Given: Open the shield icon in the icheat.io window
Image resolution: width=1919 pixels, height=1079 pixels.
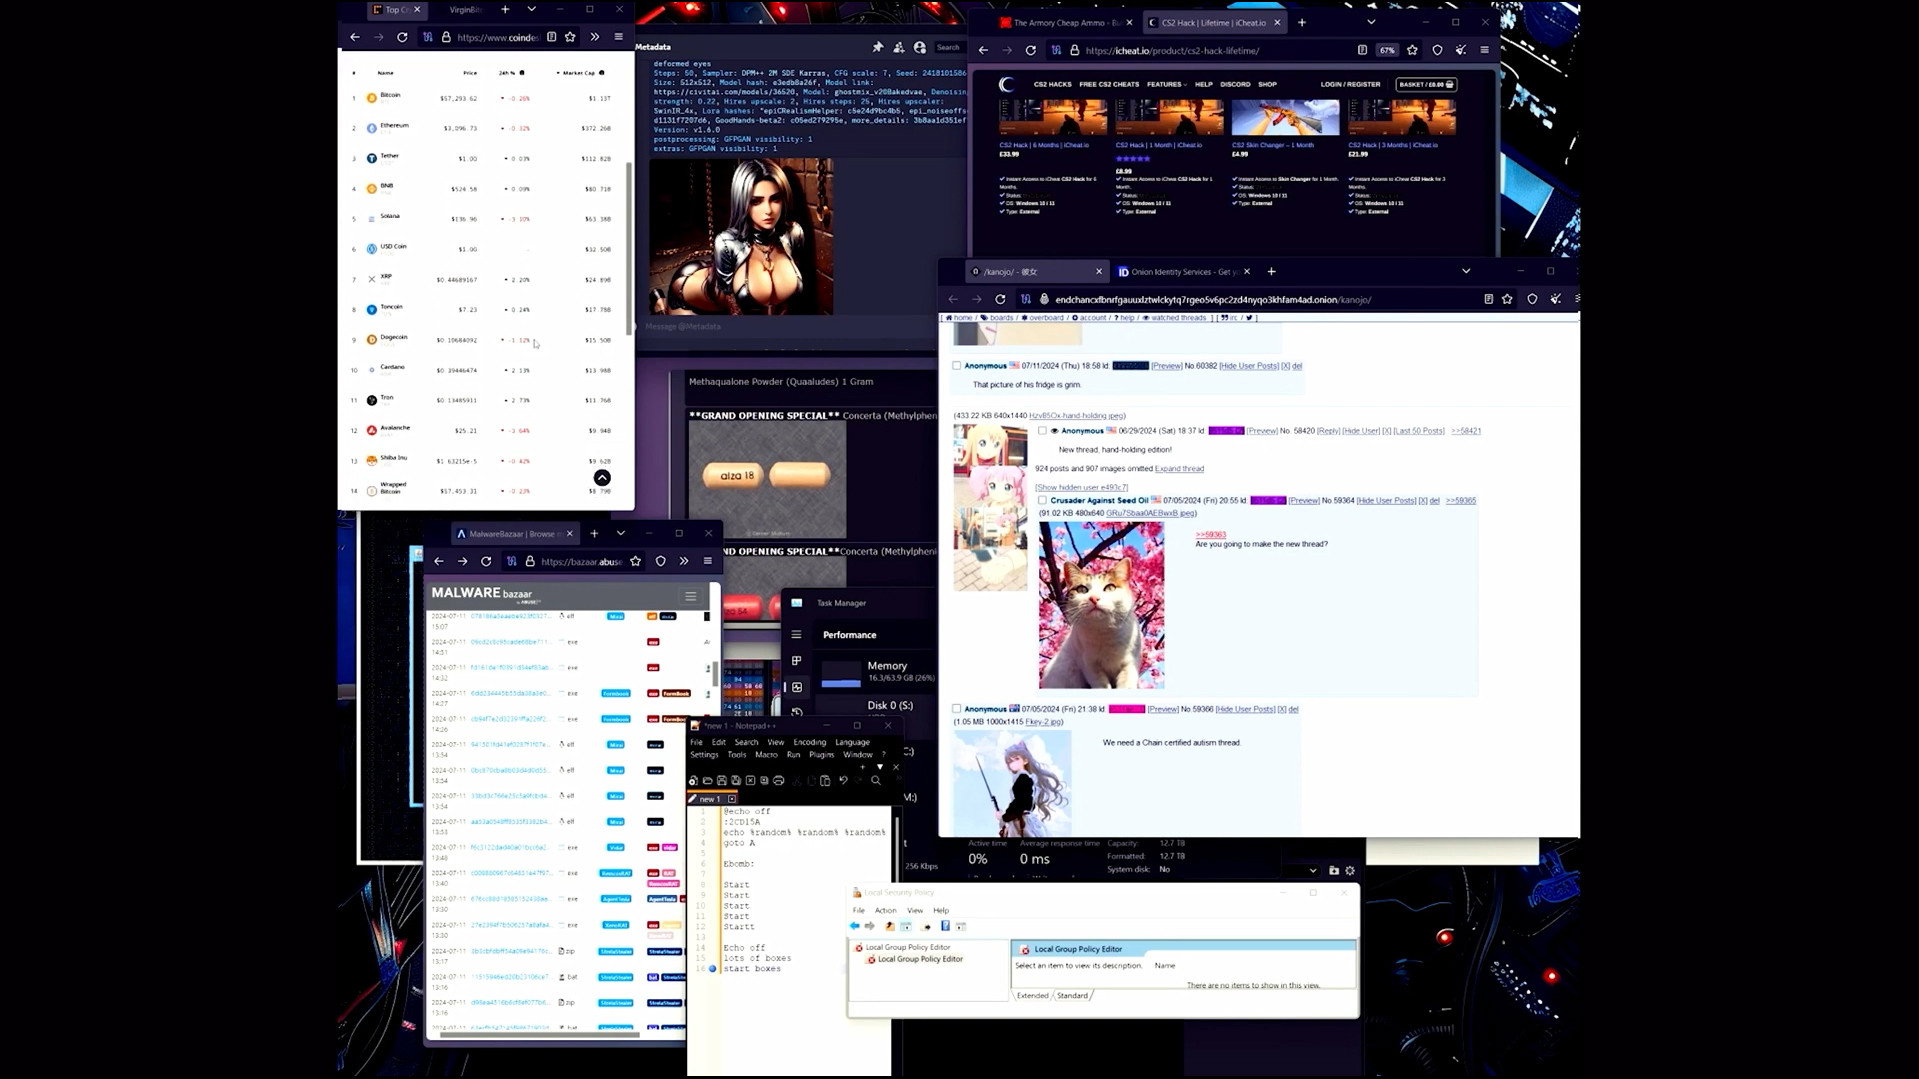Looking at the screenshot, I should [1437, 50].
